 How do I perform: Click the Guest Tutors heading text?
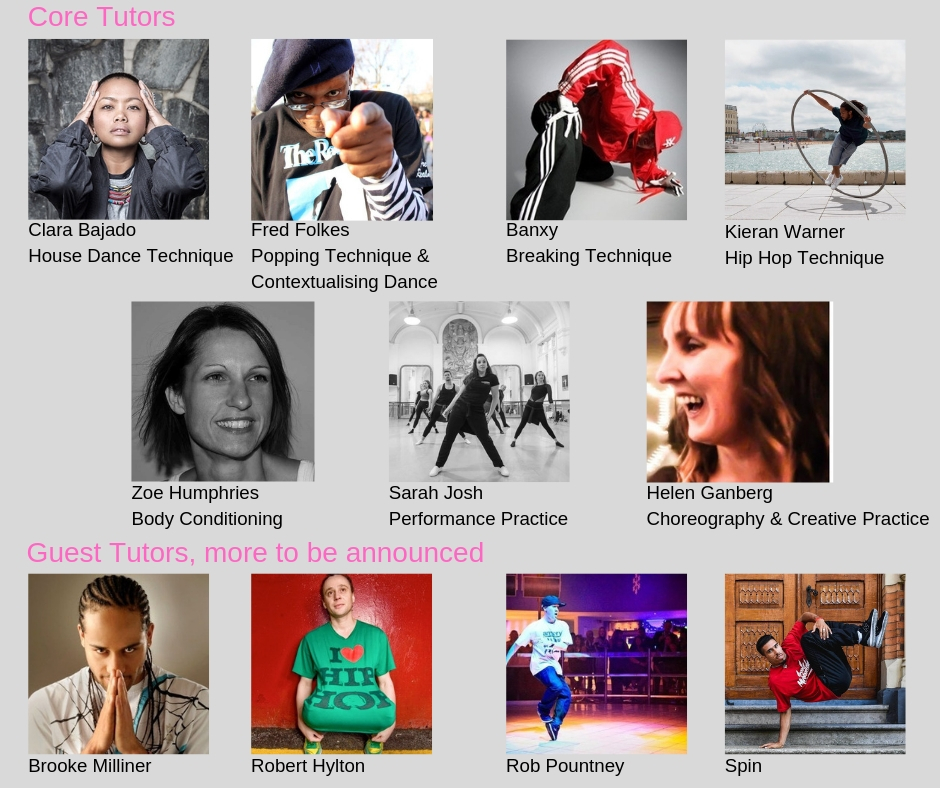coord(255,552)
